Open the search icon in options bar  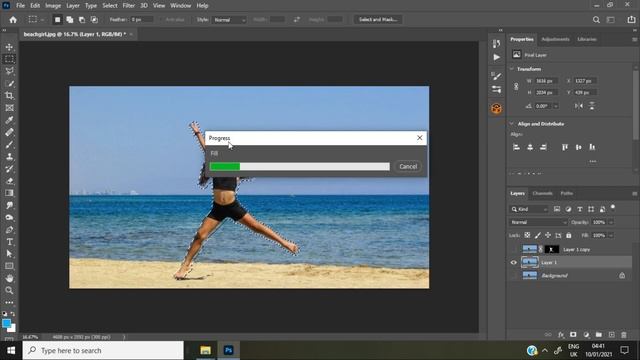596,20
